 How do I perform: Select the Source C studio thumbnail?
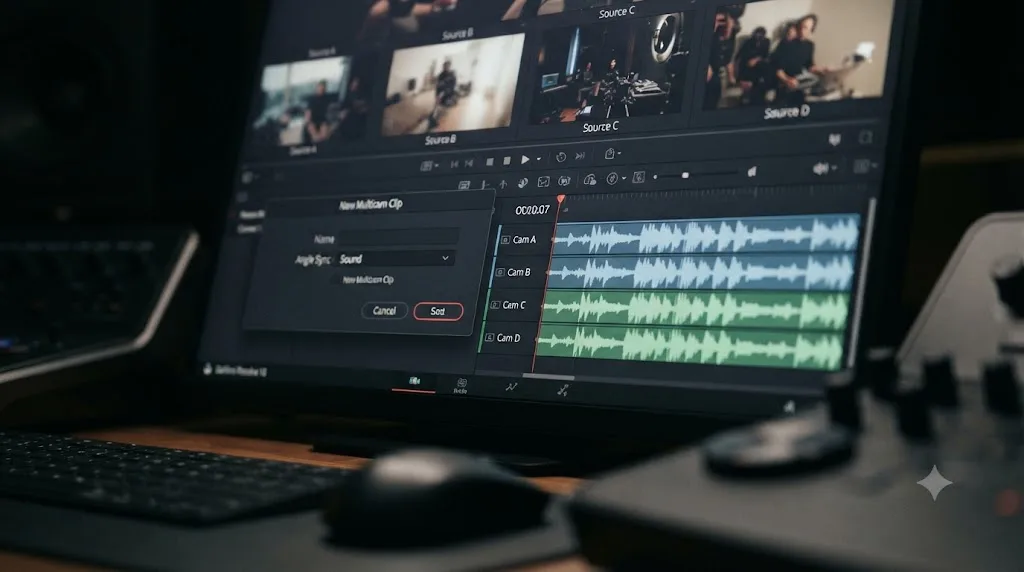608,69
